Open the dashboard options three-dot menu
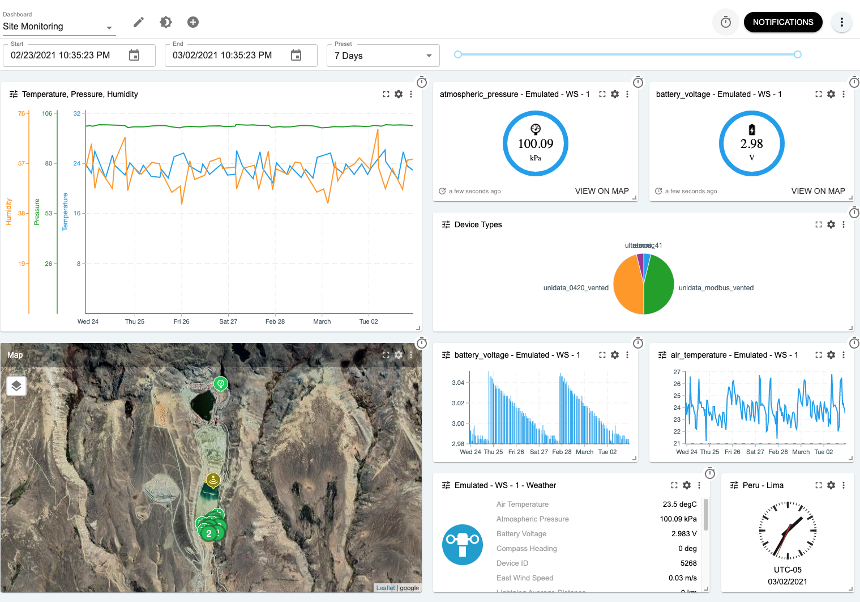The height and width of the screenshot is (602, 860). 842,21
